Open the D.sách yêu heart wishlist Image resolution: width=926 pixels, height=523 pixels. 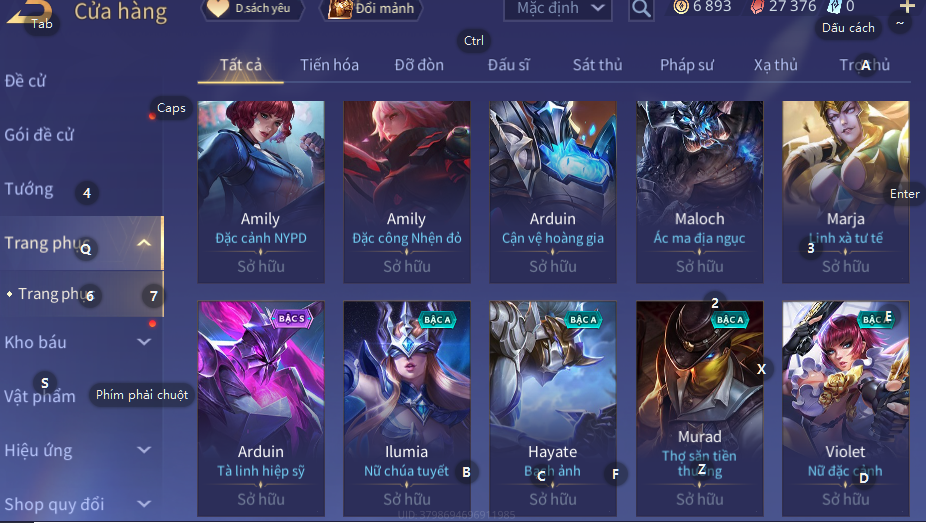(254, 8)
